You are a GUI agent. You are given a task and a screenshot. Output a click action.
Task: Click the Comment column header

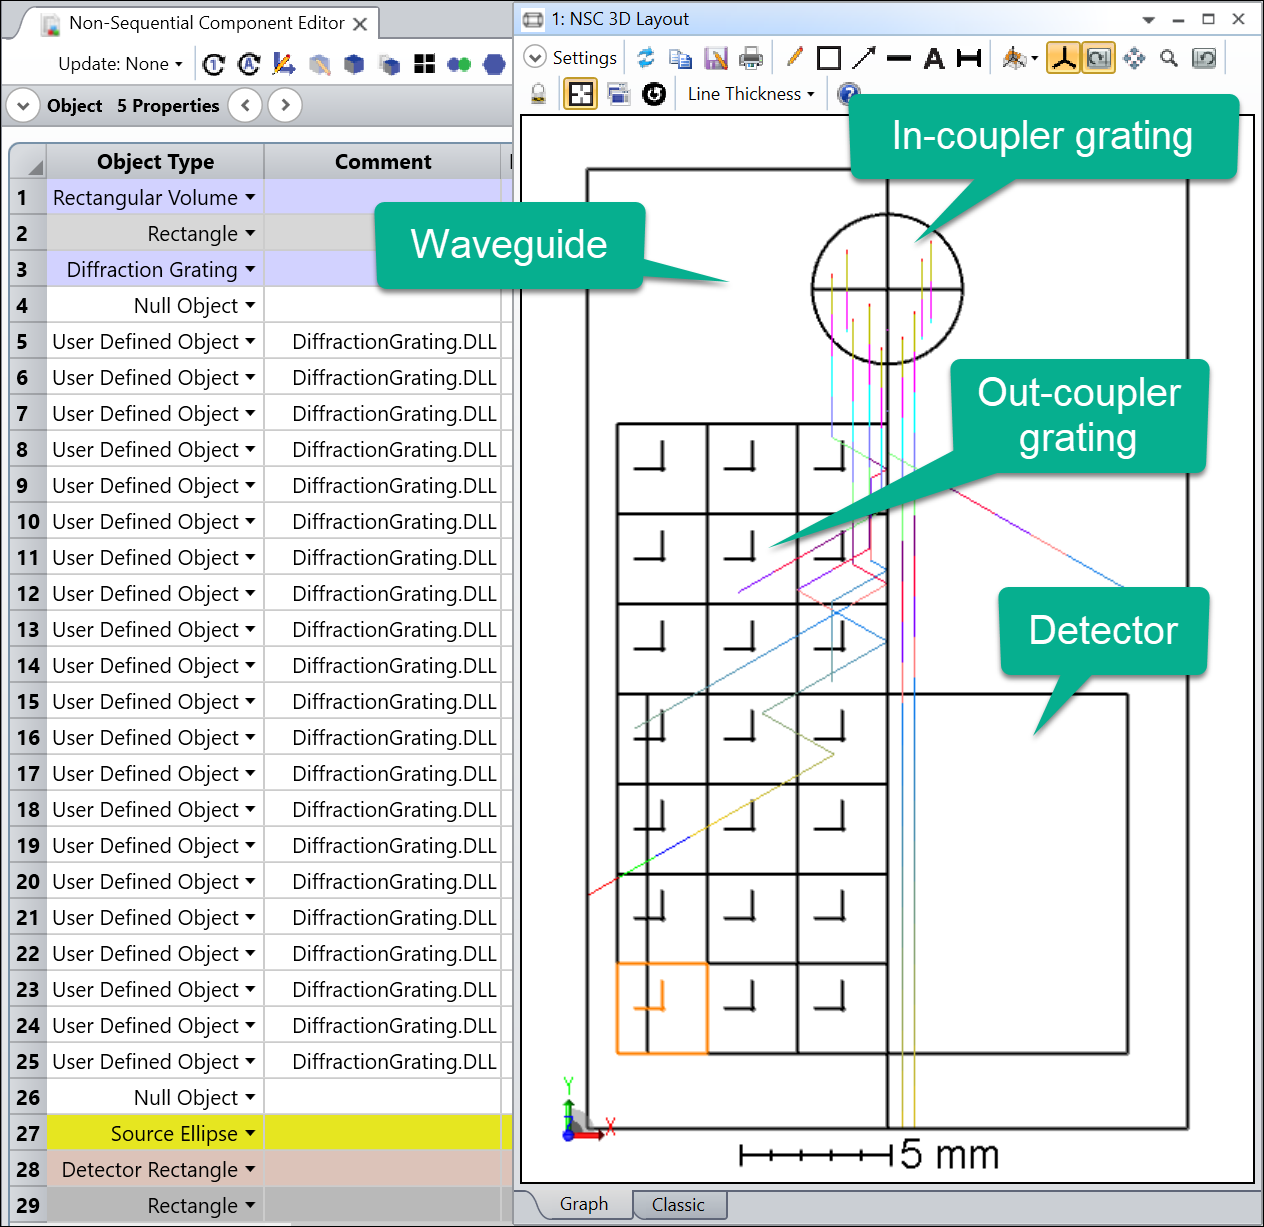(383, 162)
